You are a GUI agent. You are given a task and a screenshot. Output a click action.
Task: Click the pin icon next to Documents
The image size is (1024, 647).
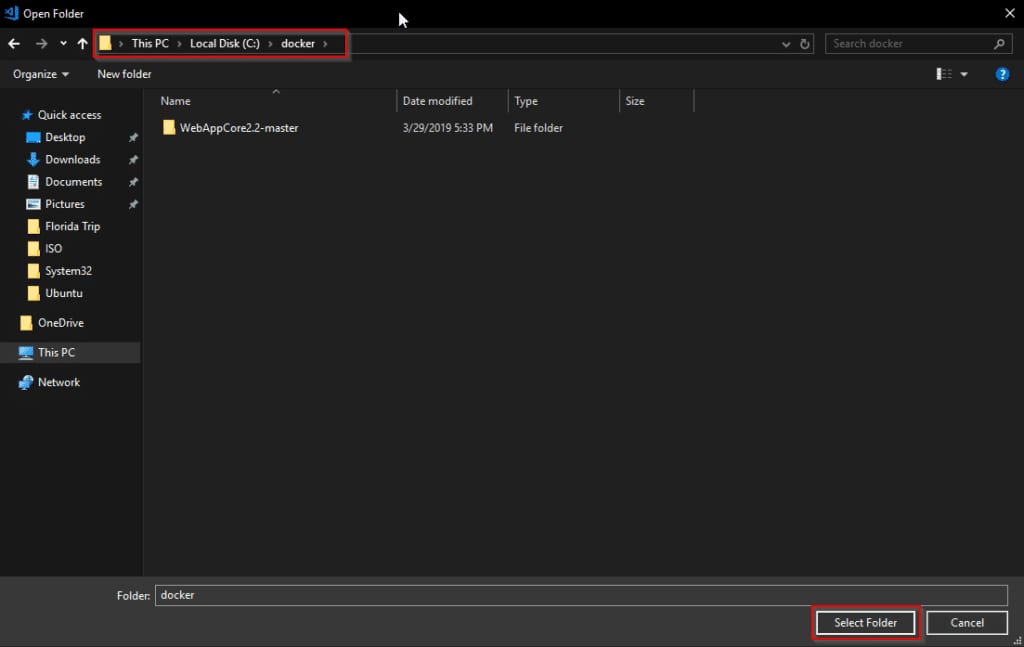click(133, 182)
